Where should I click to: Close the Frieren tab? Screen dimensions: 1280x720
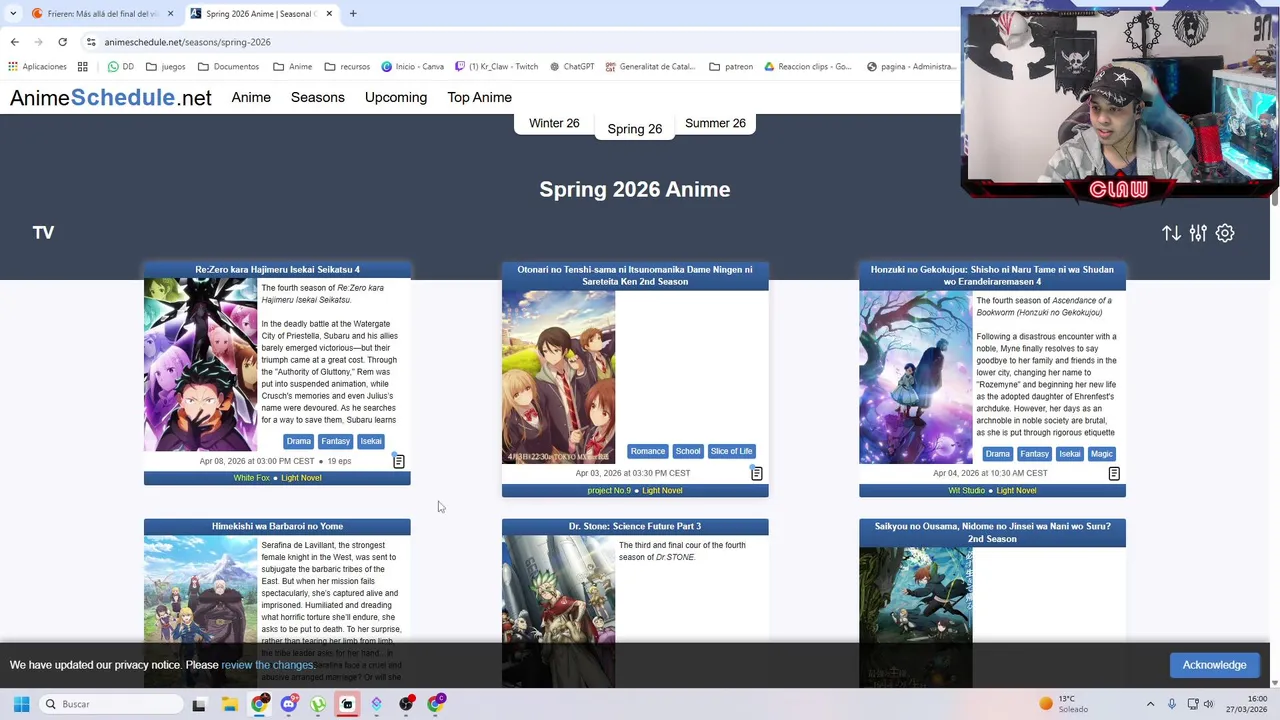[x=170, y=14]
